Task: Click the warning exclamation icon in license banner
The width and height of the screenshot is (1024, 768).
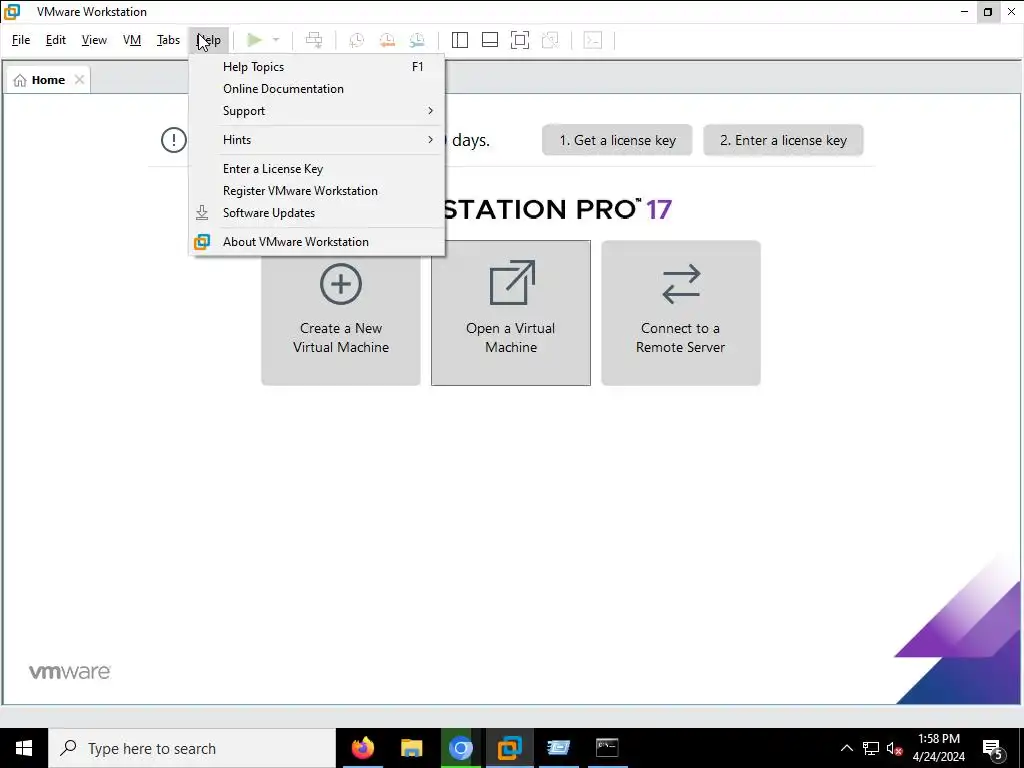Action: (174, 140)
